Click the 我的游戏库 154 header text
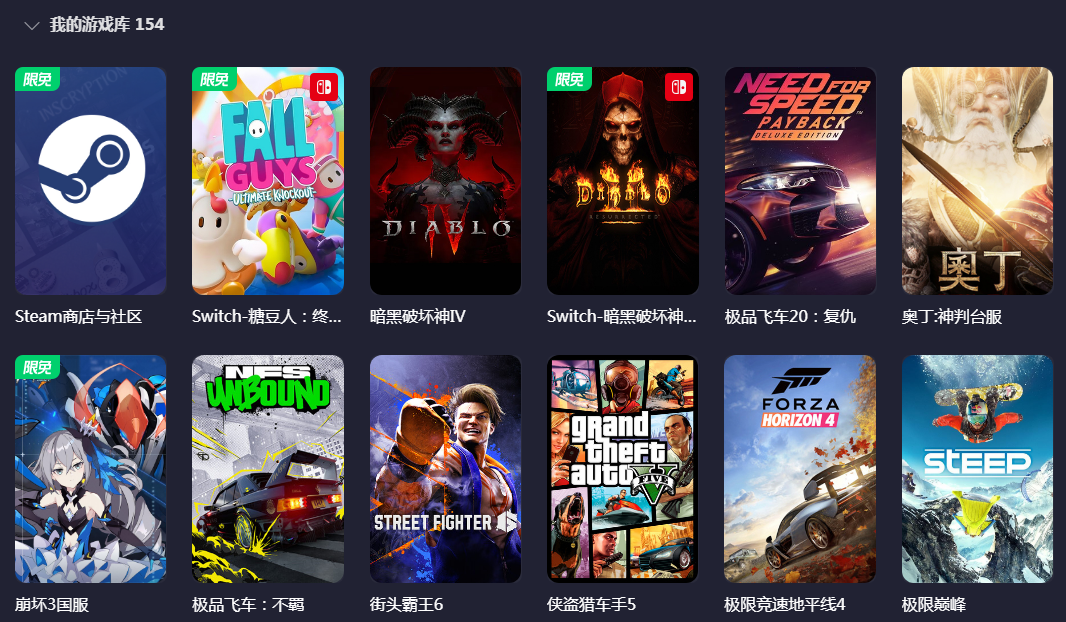Screen dimensions: 1066x622 point(107,24)
